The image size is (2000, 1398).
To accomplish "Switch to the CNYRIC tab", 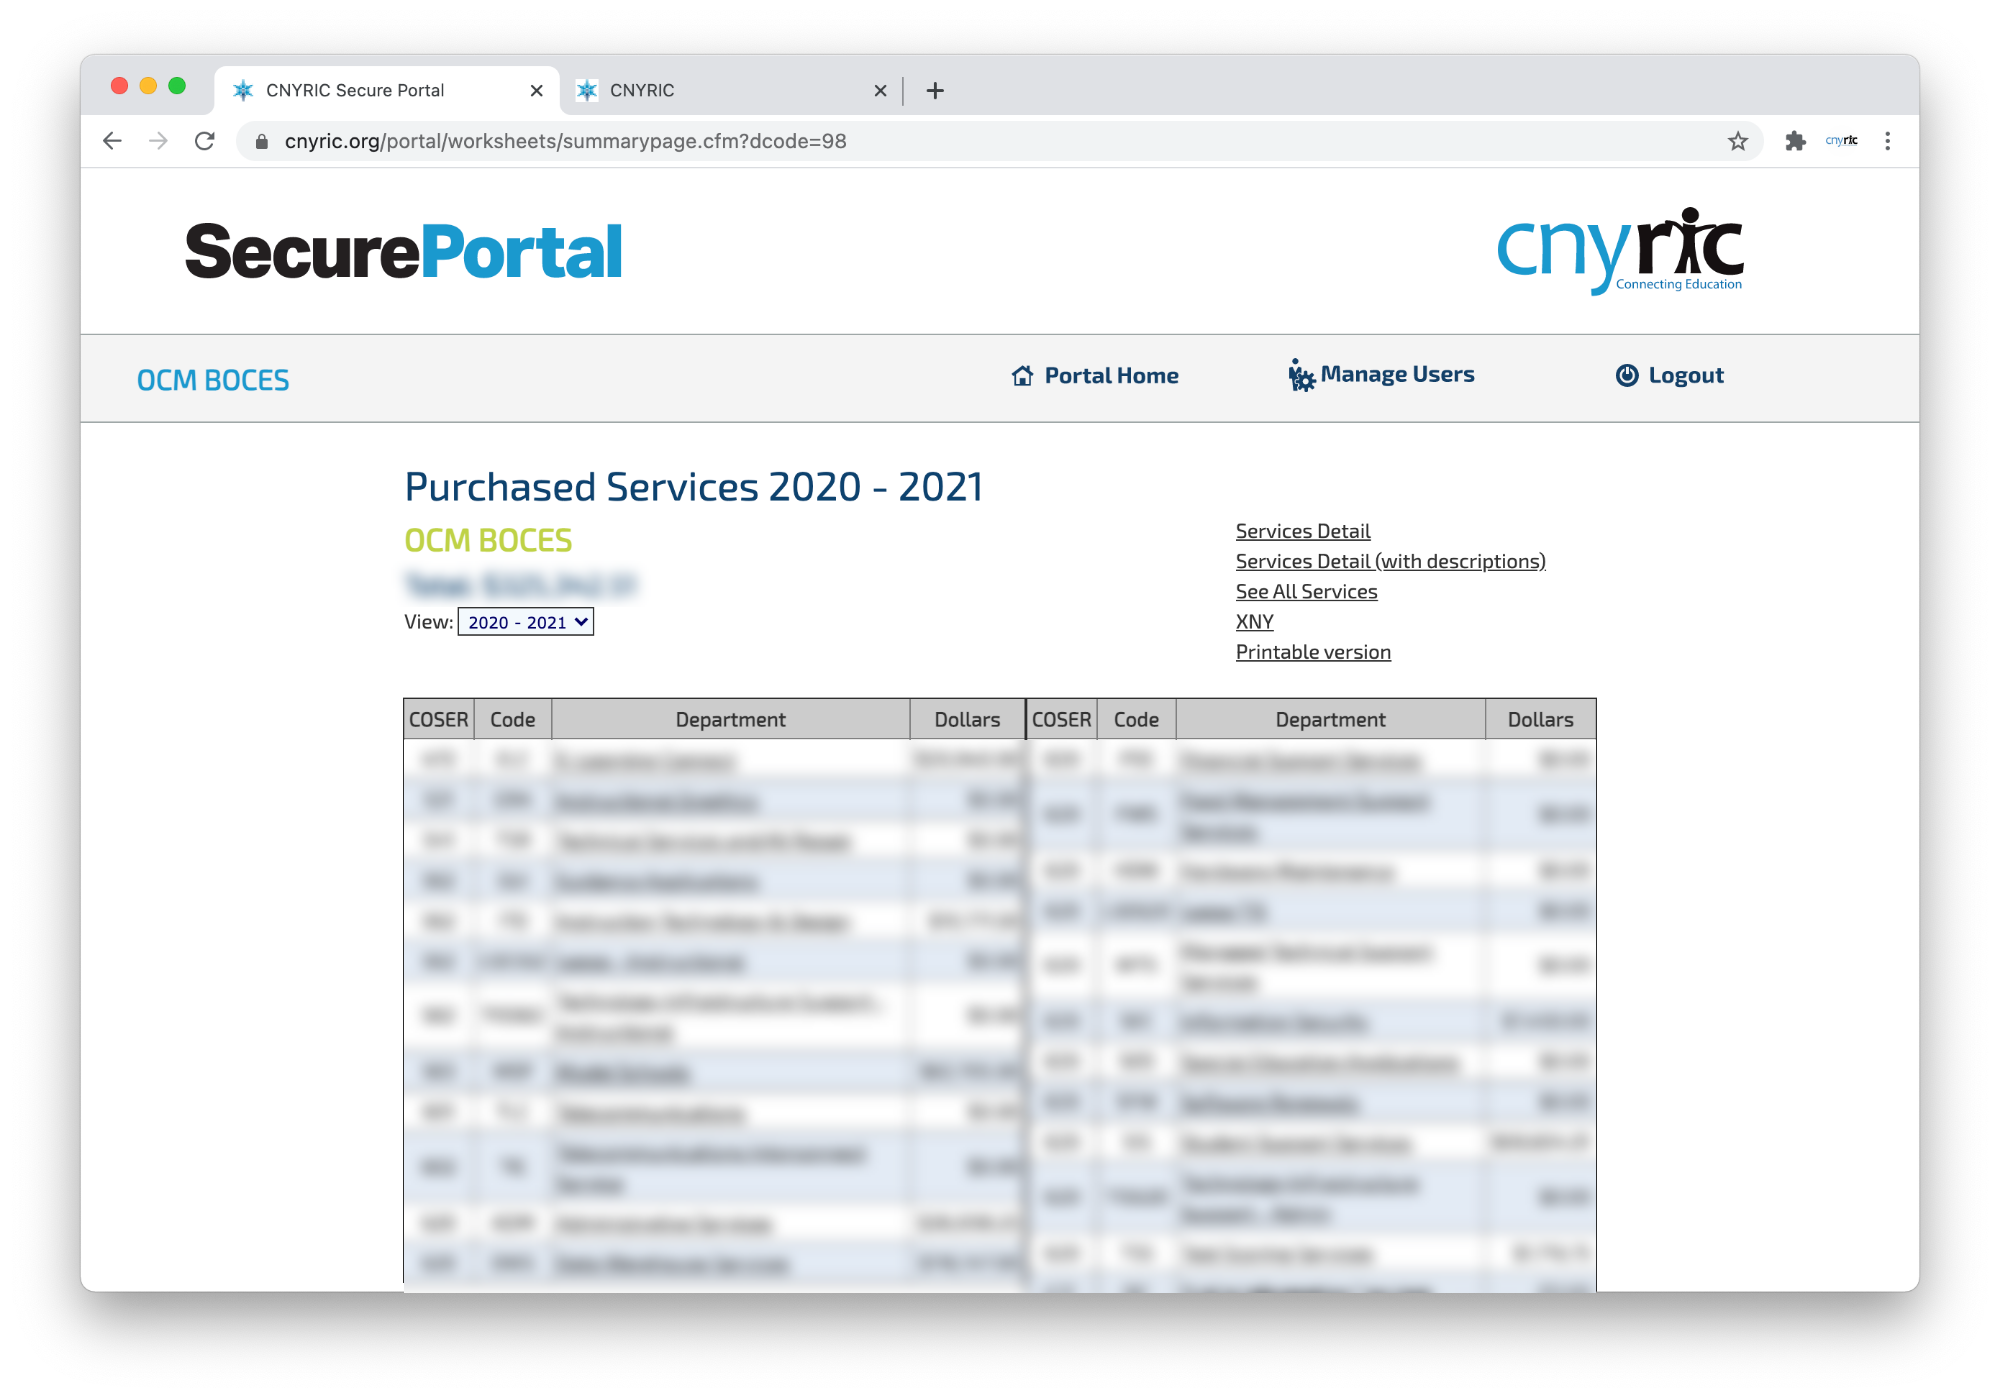I will (x=730, y=90).
